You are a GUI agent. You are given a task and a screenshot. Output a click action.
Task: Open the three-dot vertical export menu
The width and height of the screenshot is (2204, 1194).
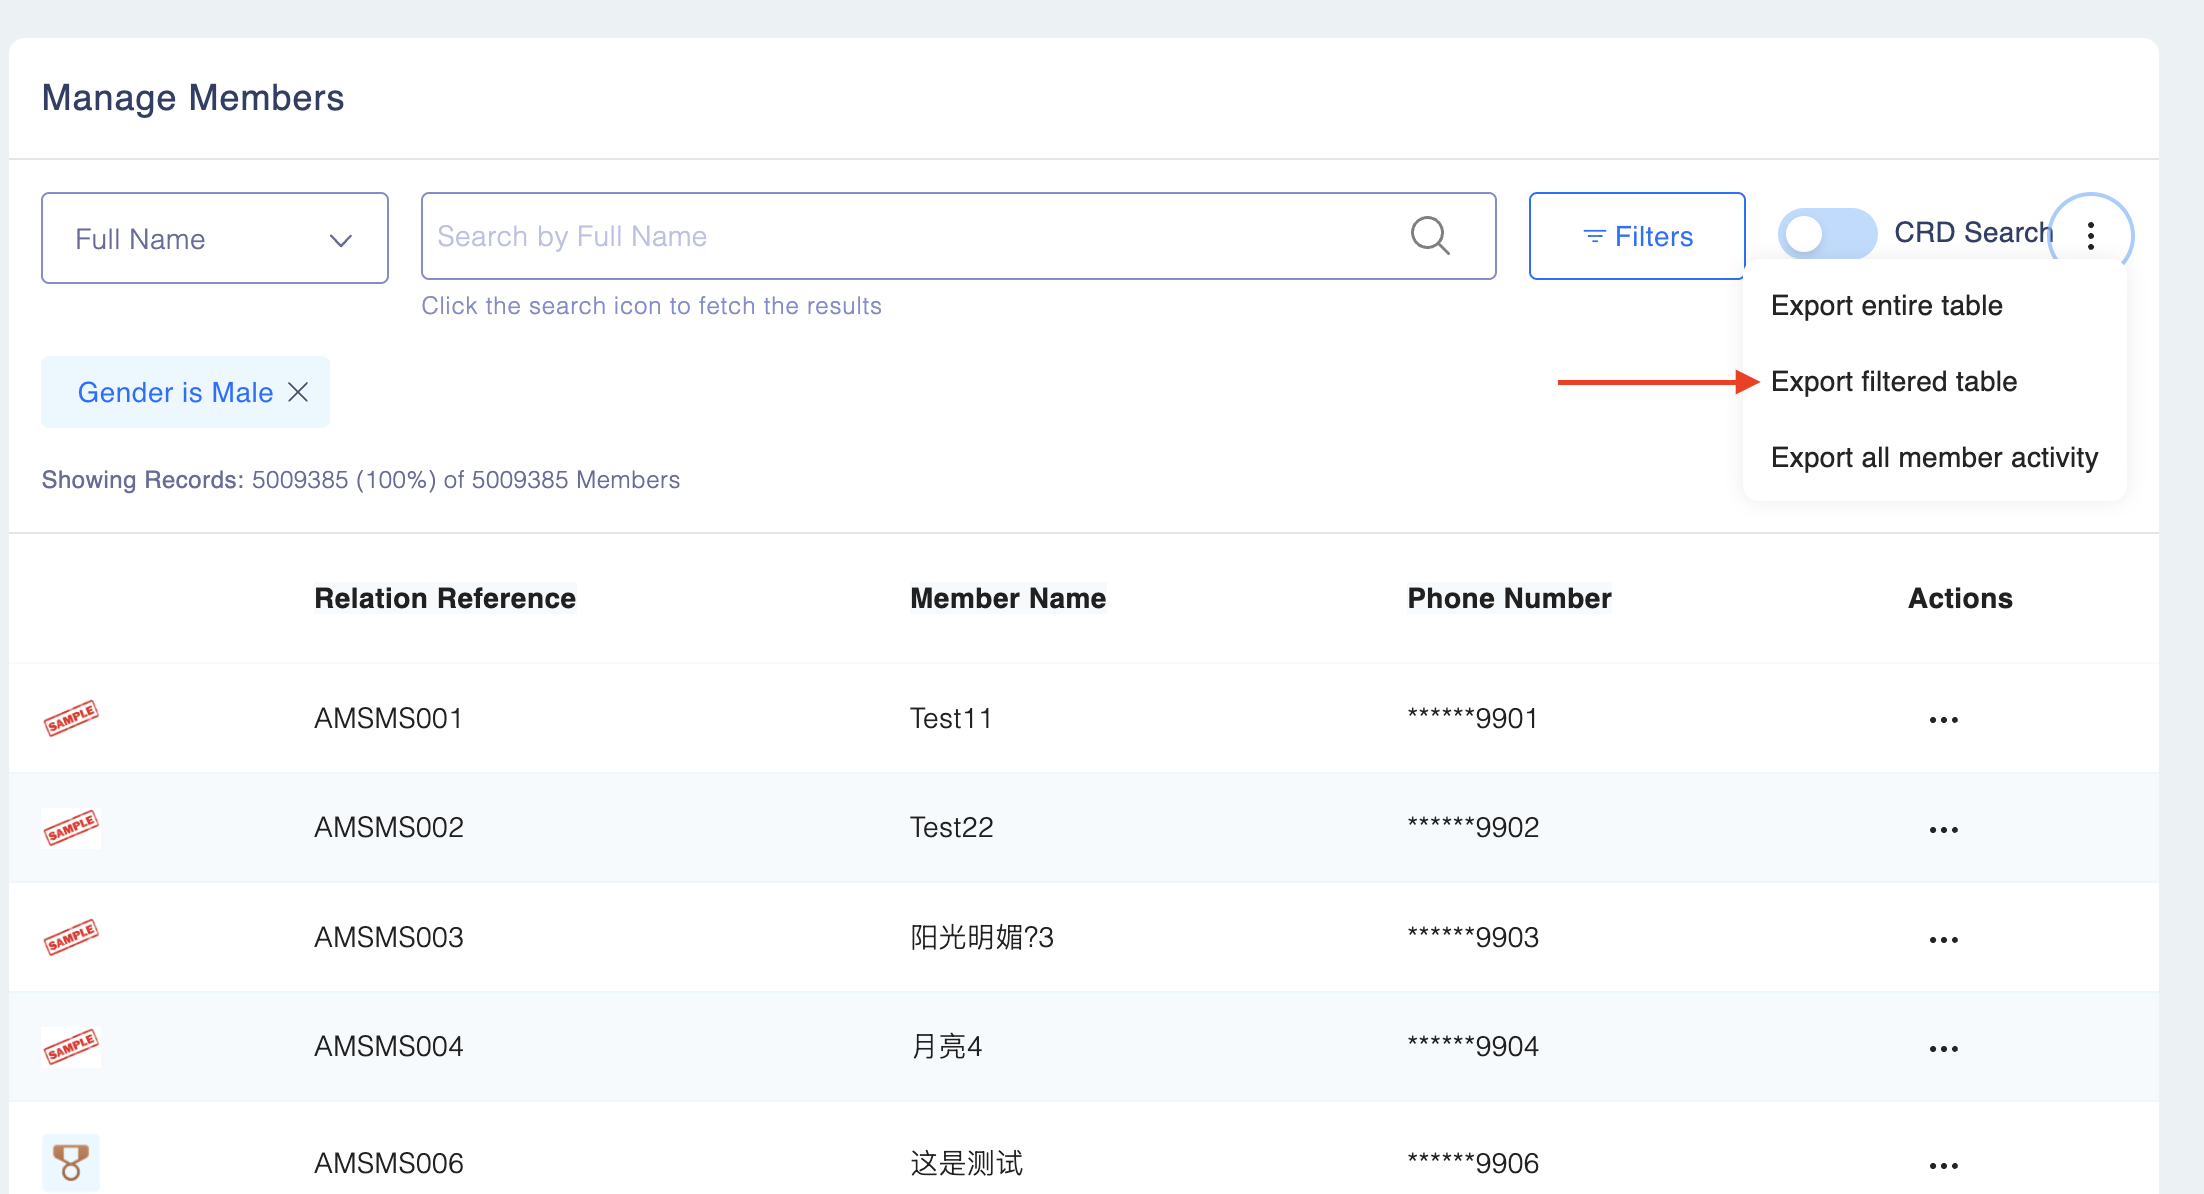(2090, 236)
